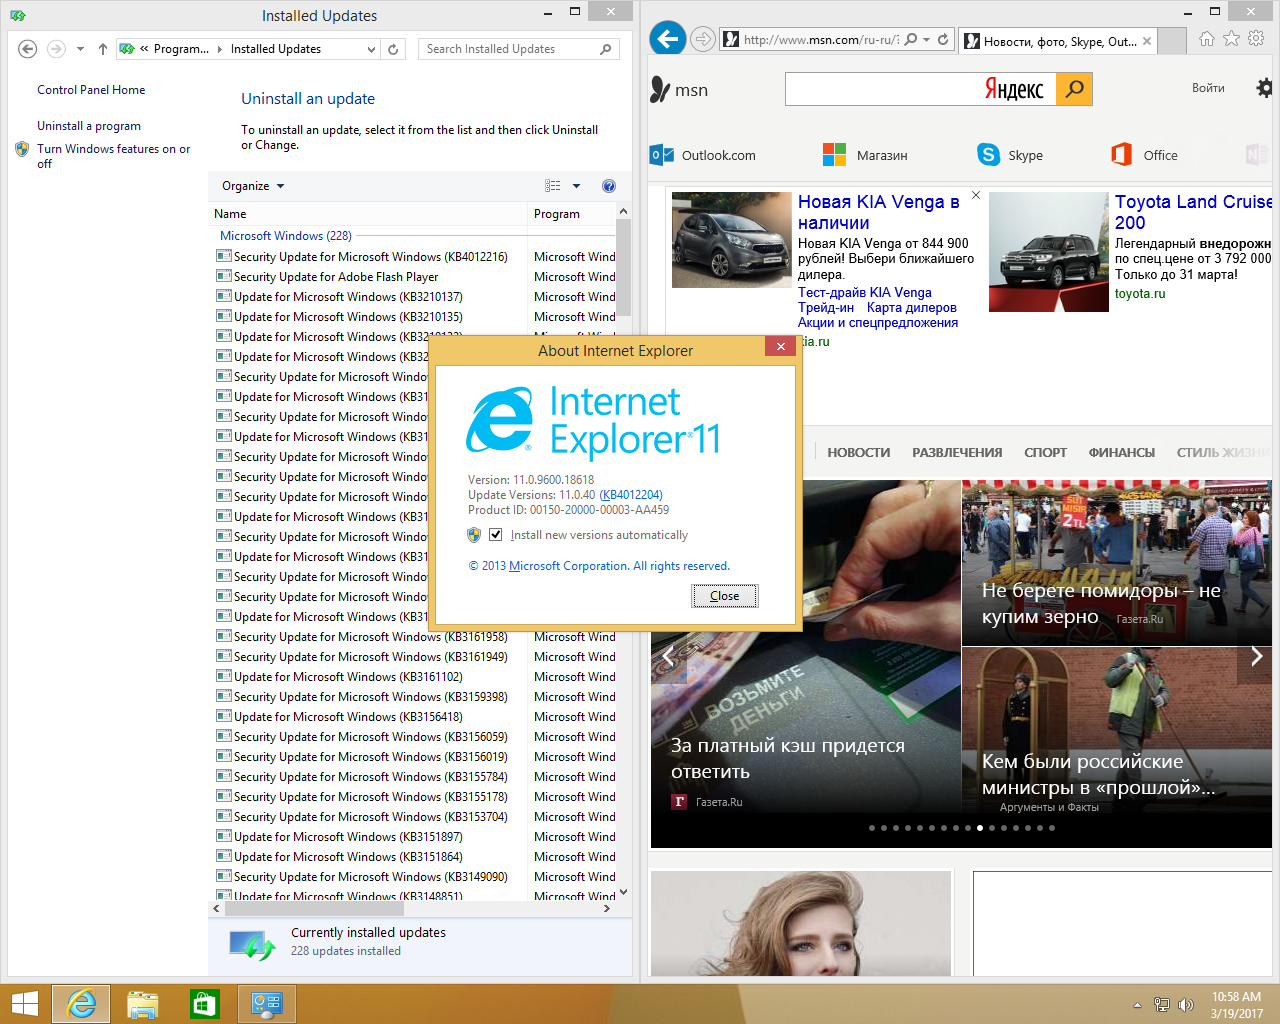Focus the Search Installed Updates field

click(518, 49)
